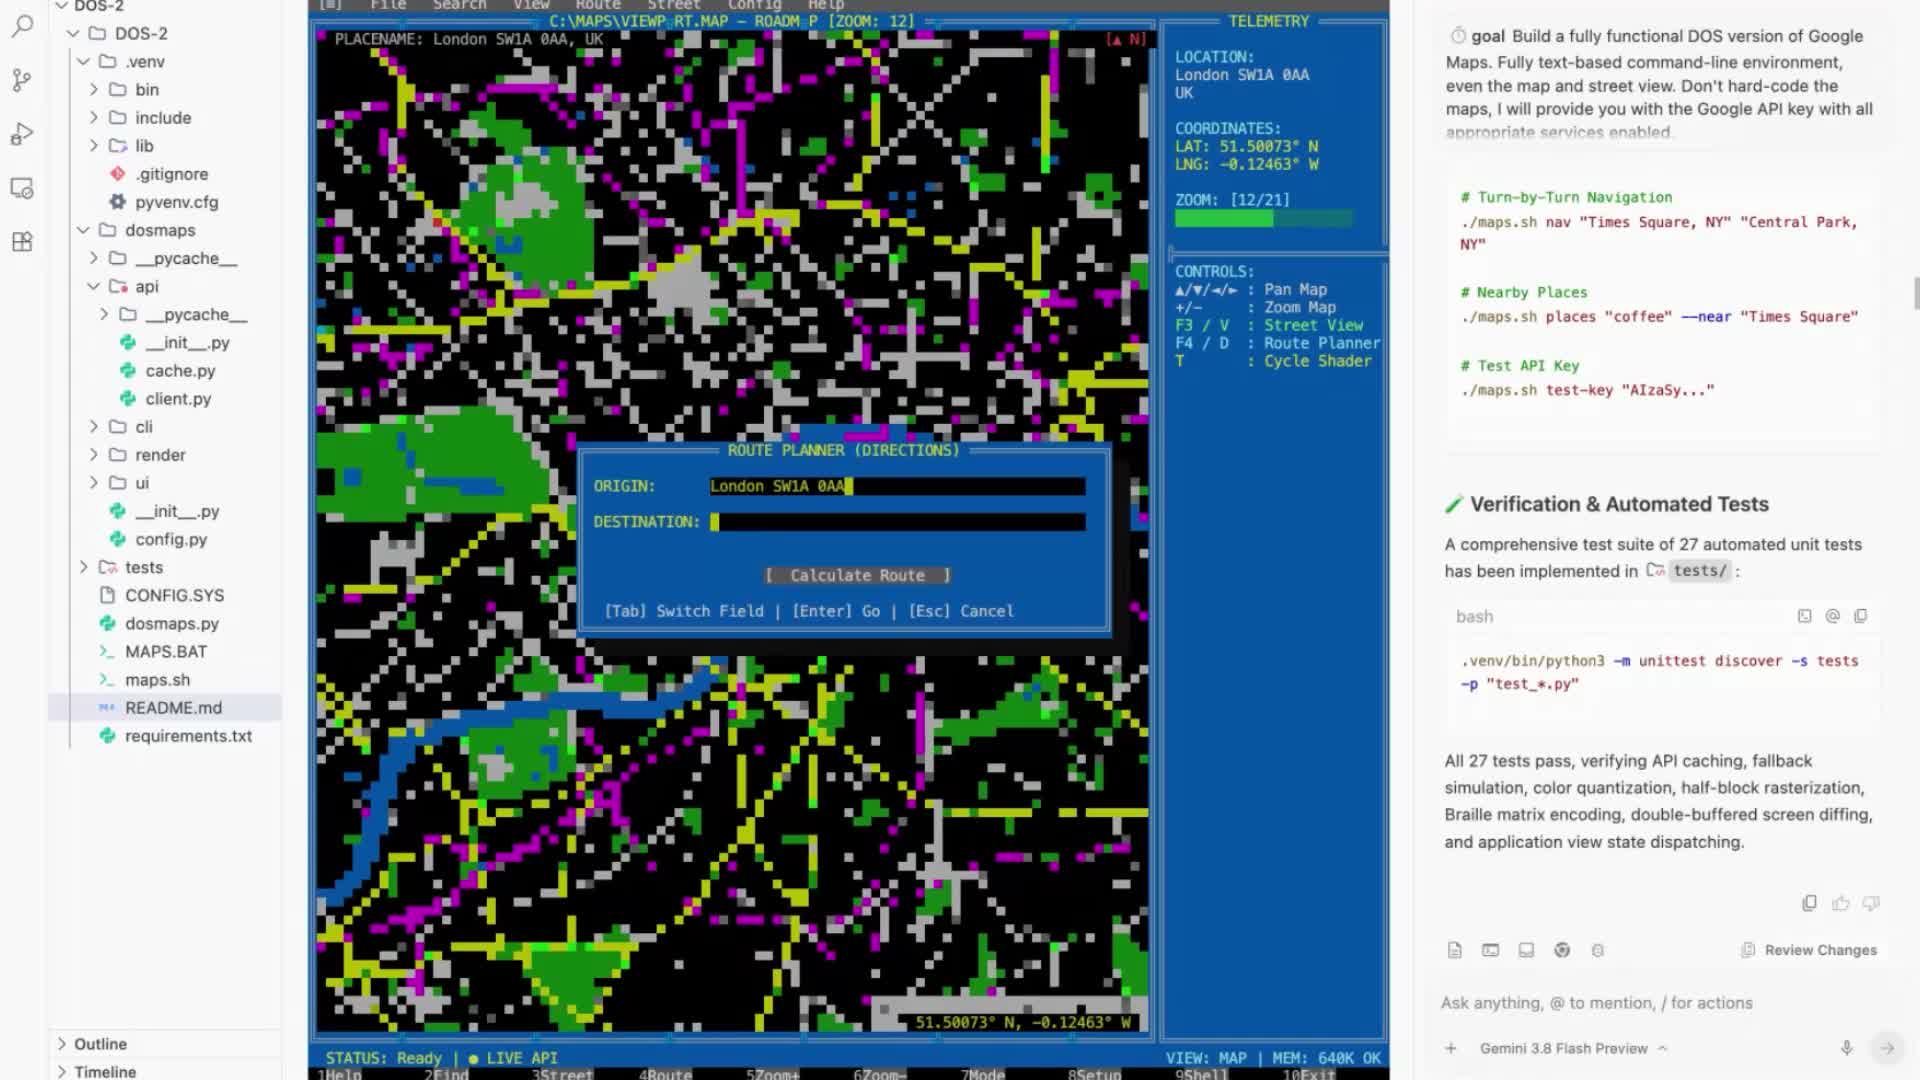The height and width of the screenshot is (1080, 1920).
Task: Open cache.py in api folder
Action: pos(180,371)
